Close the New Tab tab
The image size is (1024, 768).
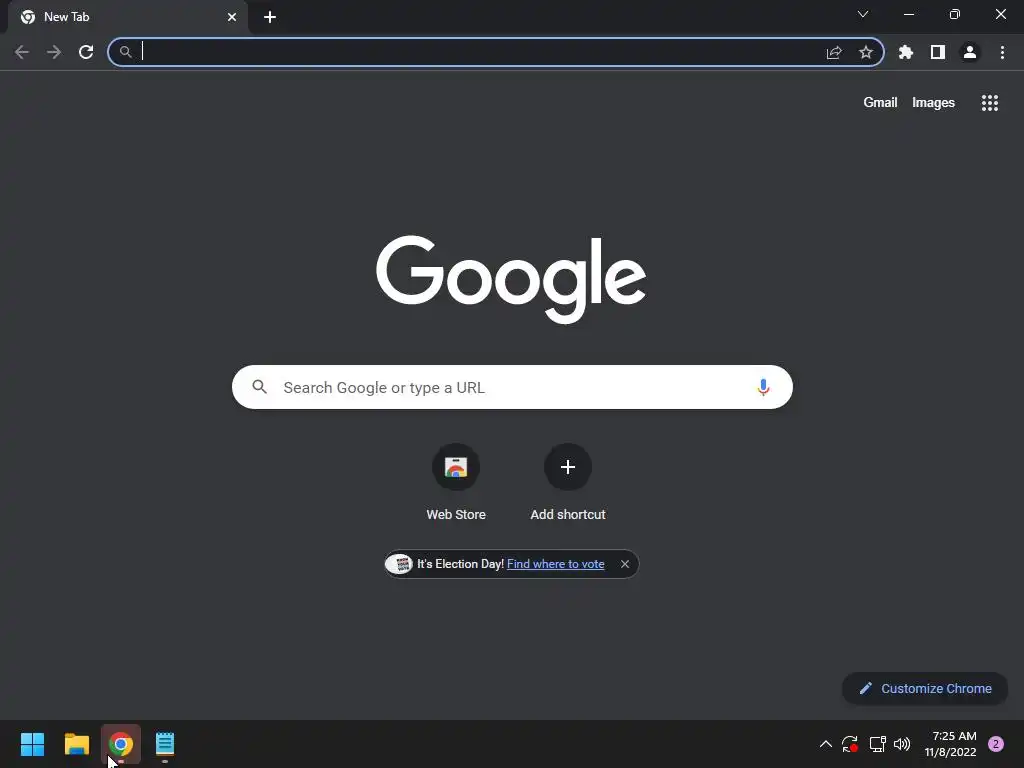click(x=232, y=17)
